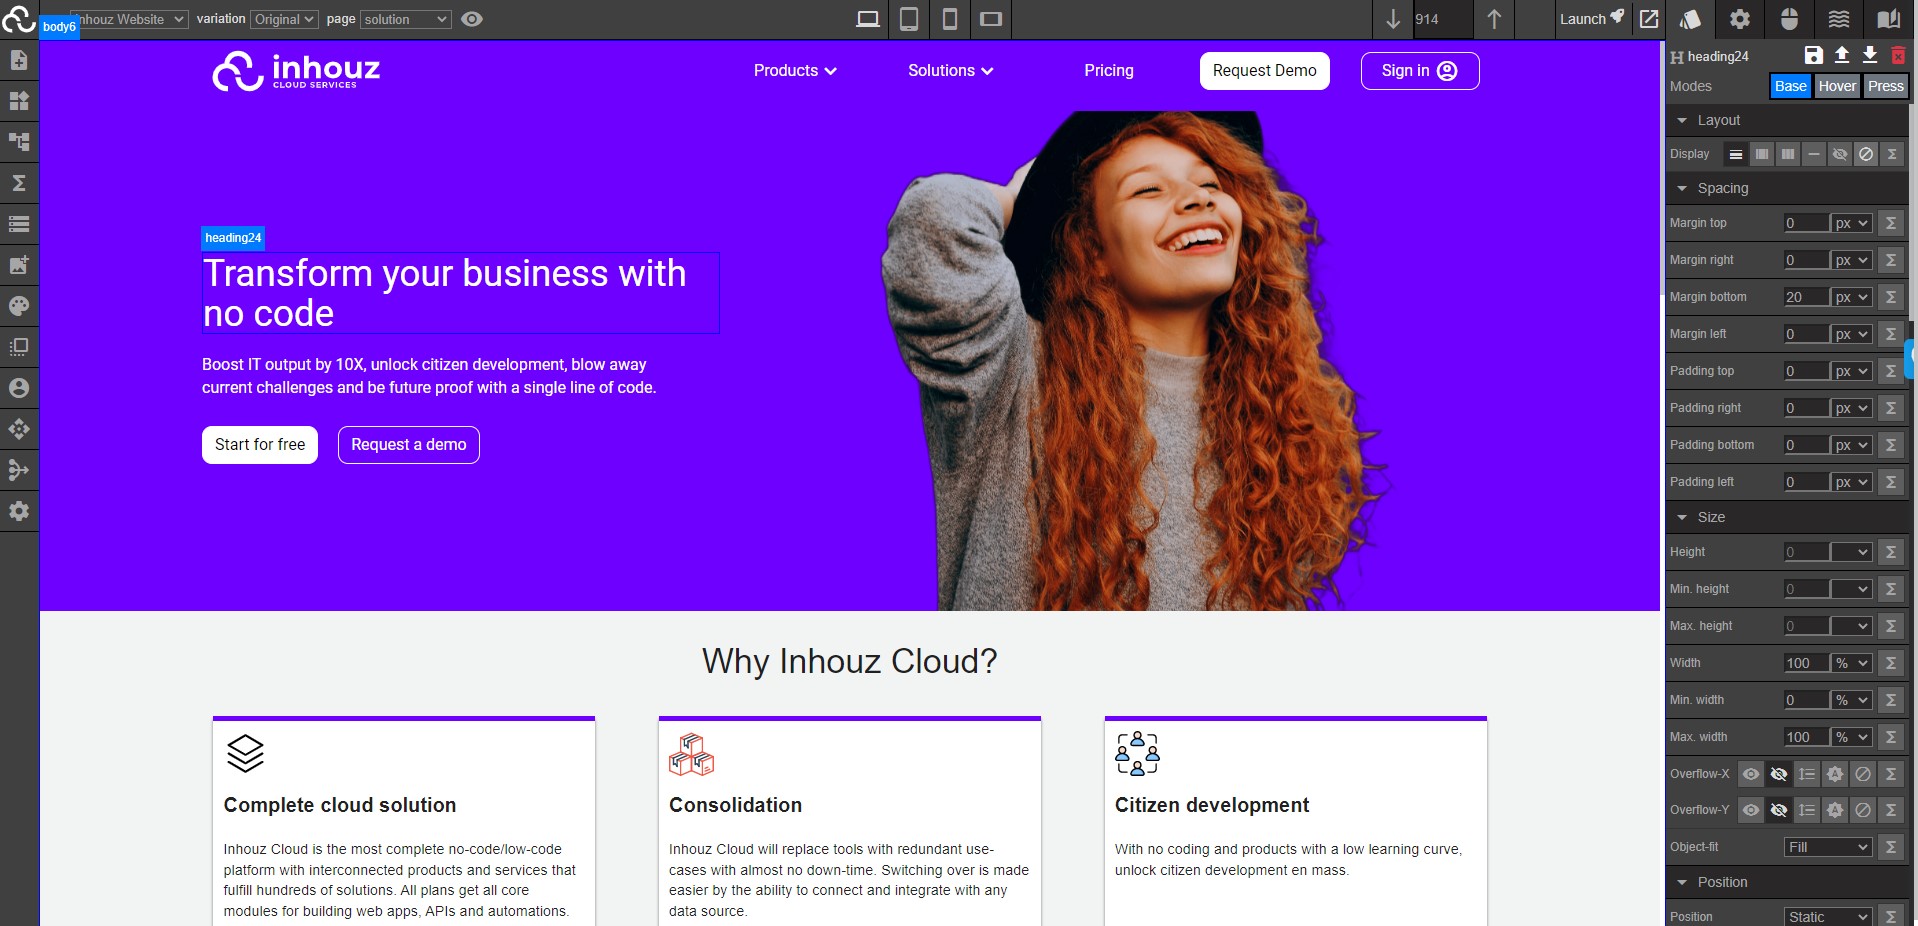Click the mouse interactions icon near top right
The width and height of the screenshot is (1918, 926).
[1789, 19]
